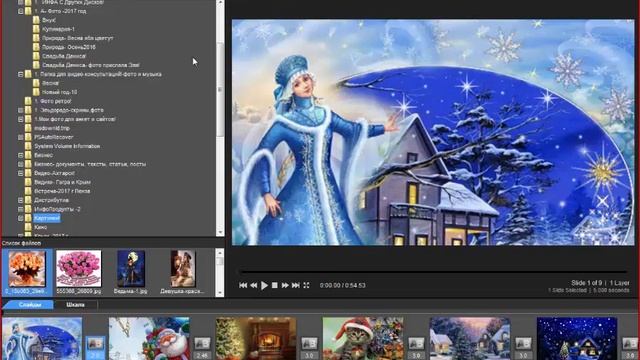Viewport: 640px width, 360px height.
Task: Expand the PSAutoRecover folder
Action: 20,137
